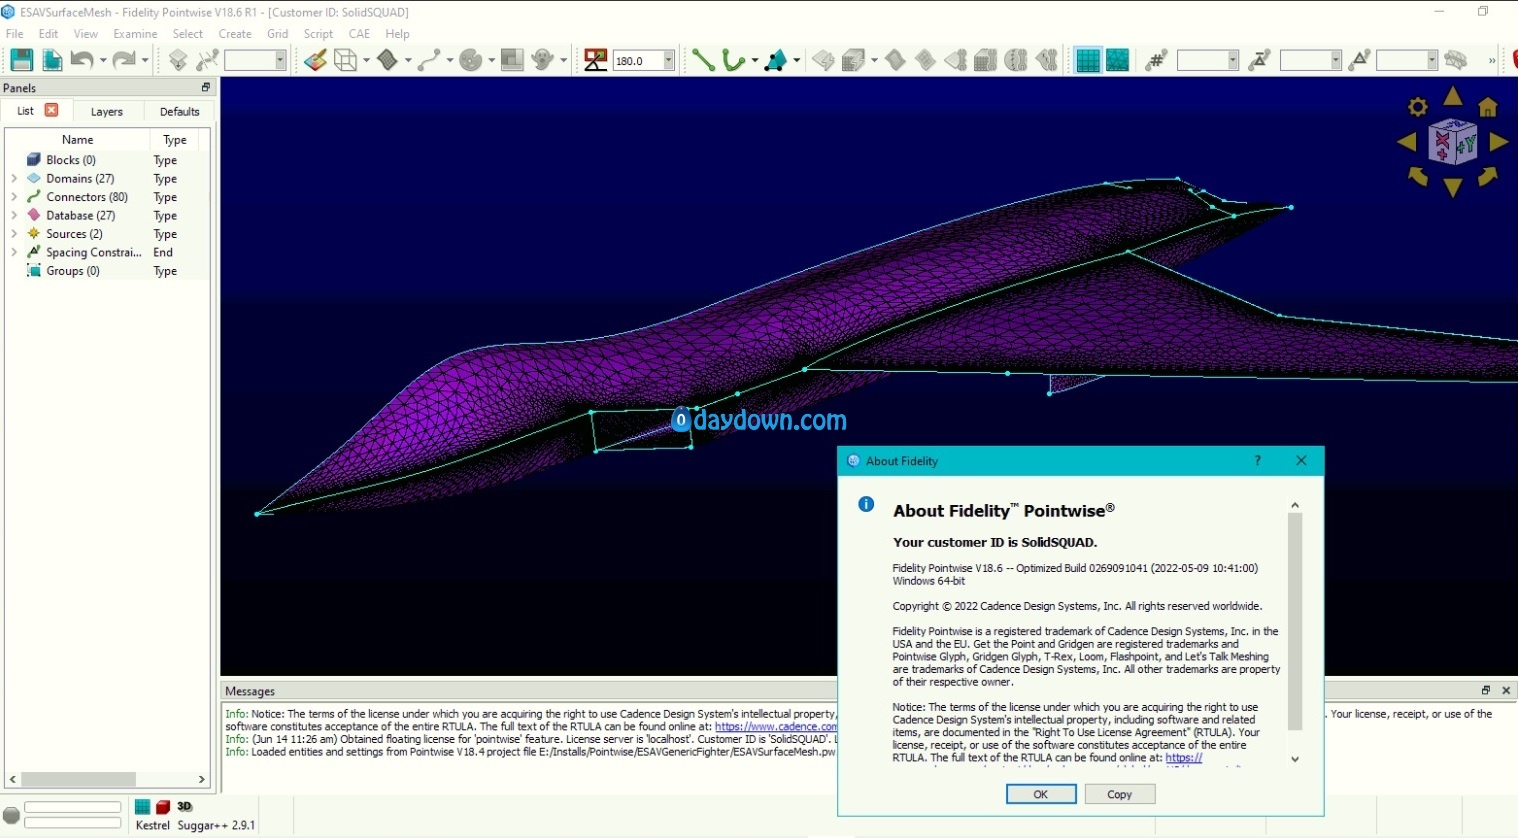
Task: Click the wireframe cube view icon
Action: tap(345, 60)
